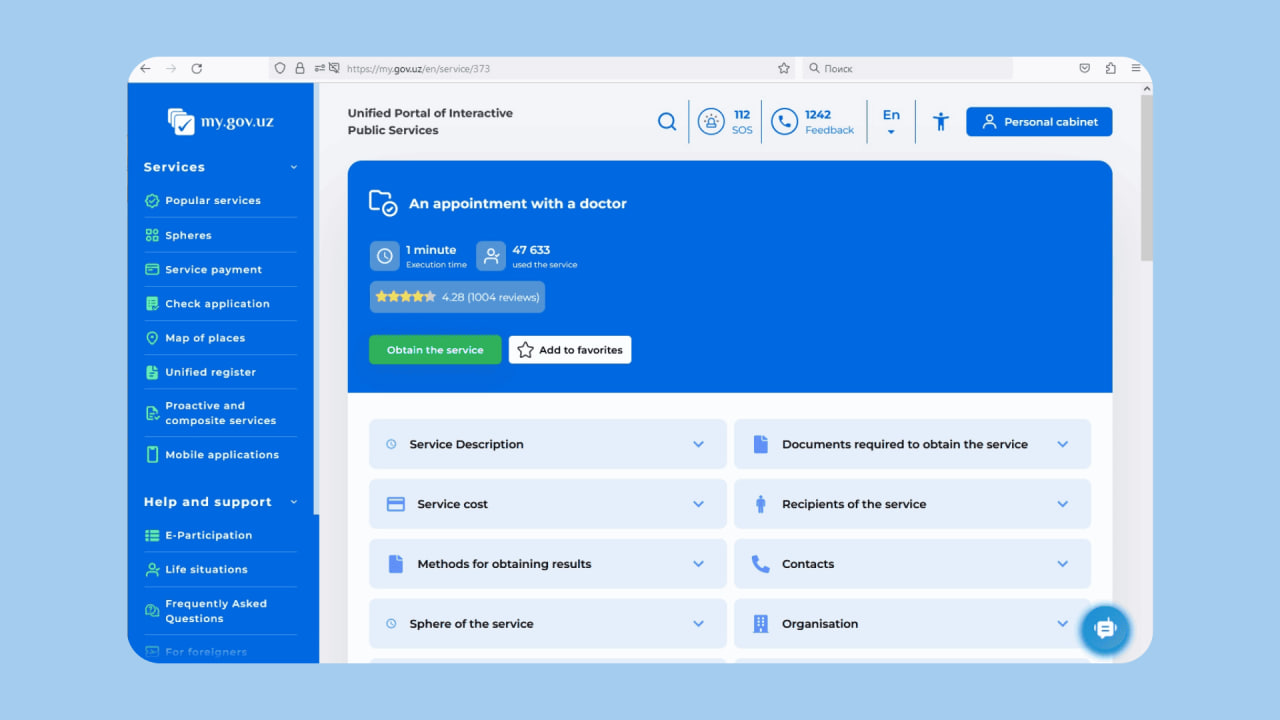Click the Add to favorites button

pyautogui.click(x=570, y=350)
